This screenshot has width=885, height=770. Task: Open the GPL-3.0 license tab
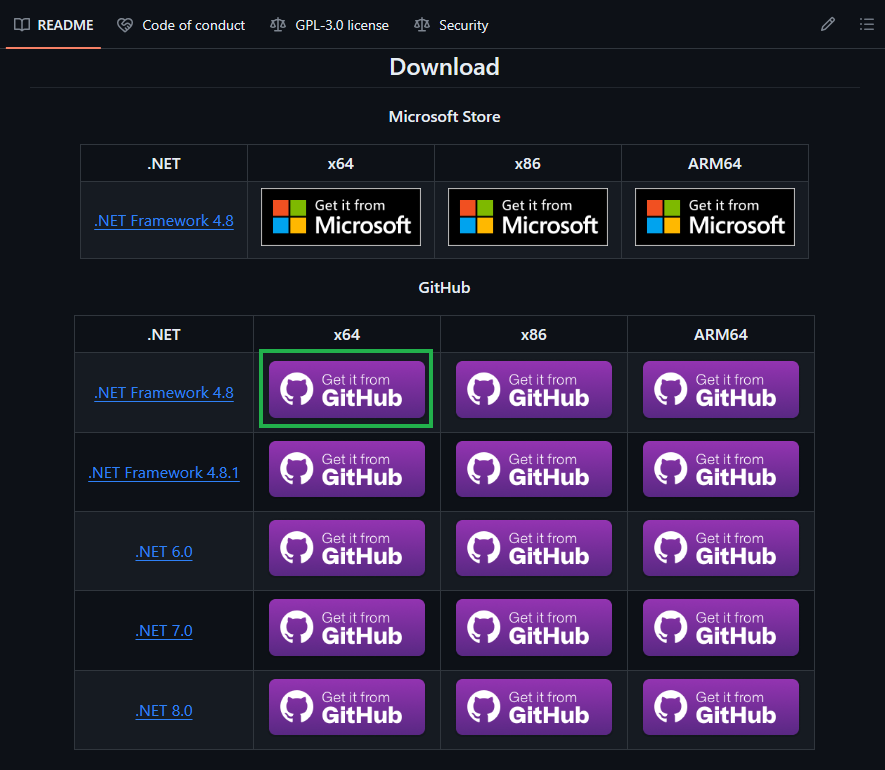[330, 25]
